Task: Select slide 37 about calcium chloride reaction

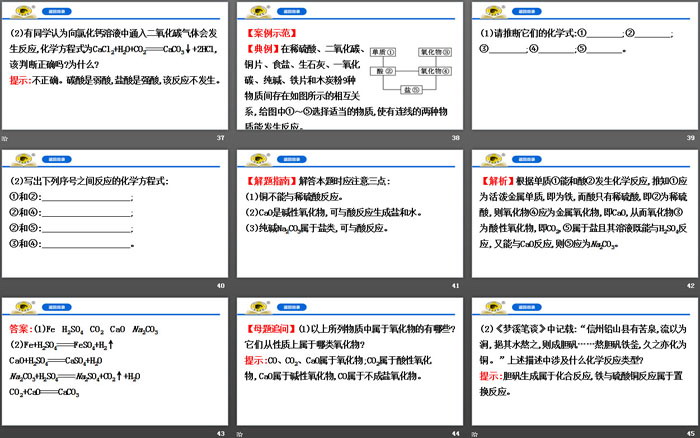Action: point(116,68)
